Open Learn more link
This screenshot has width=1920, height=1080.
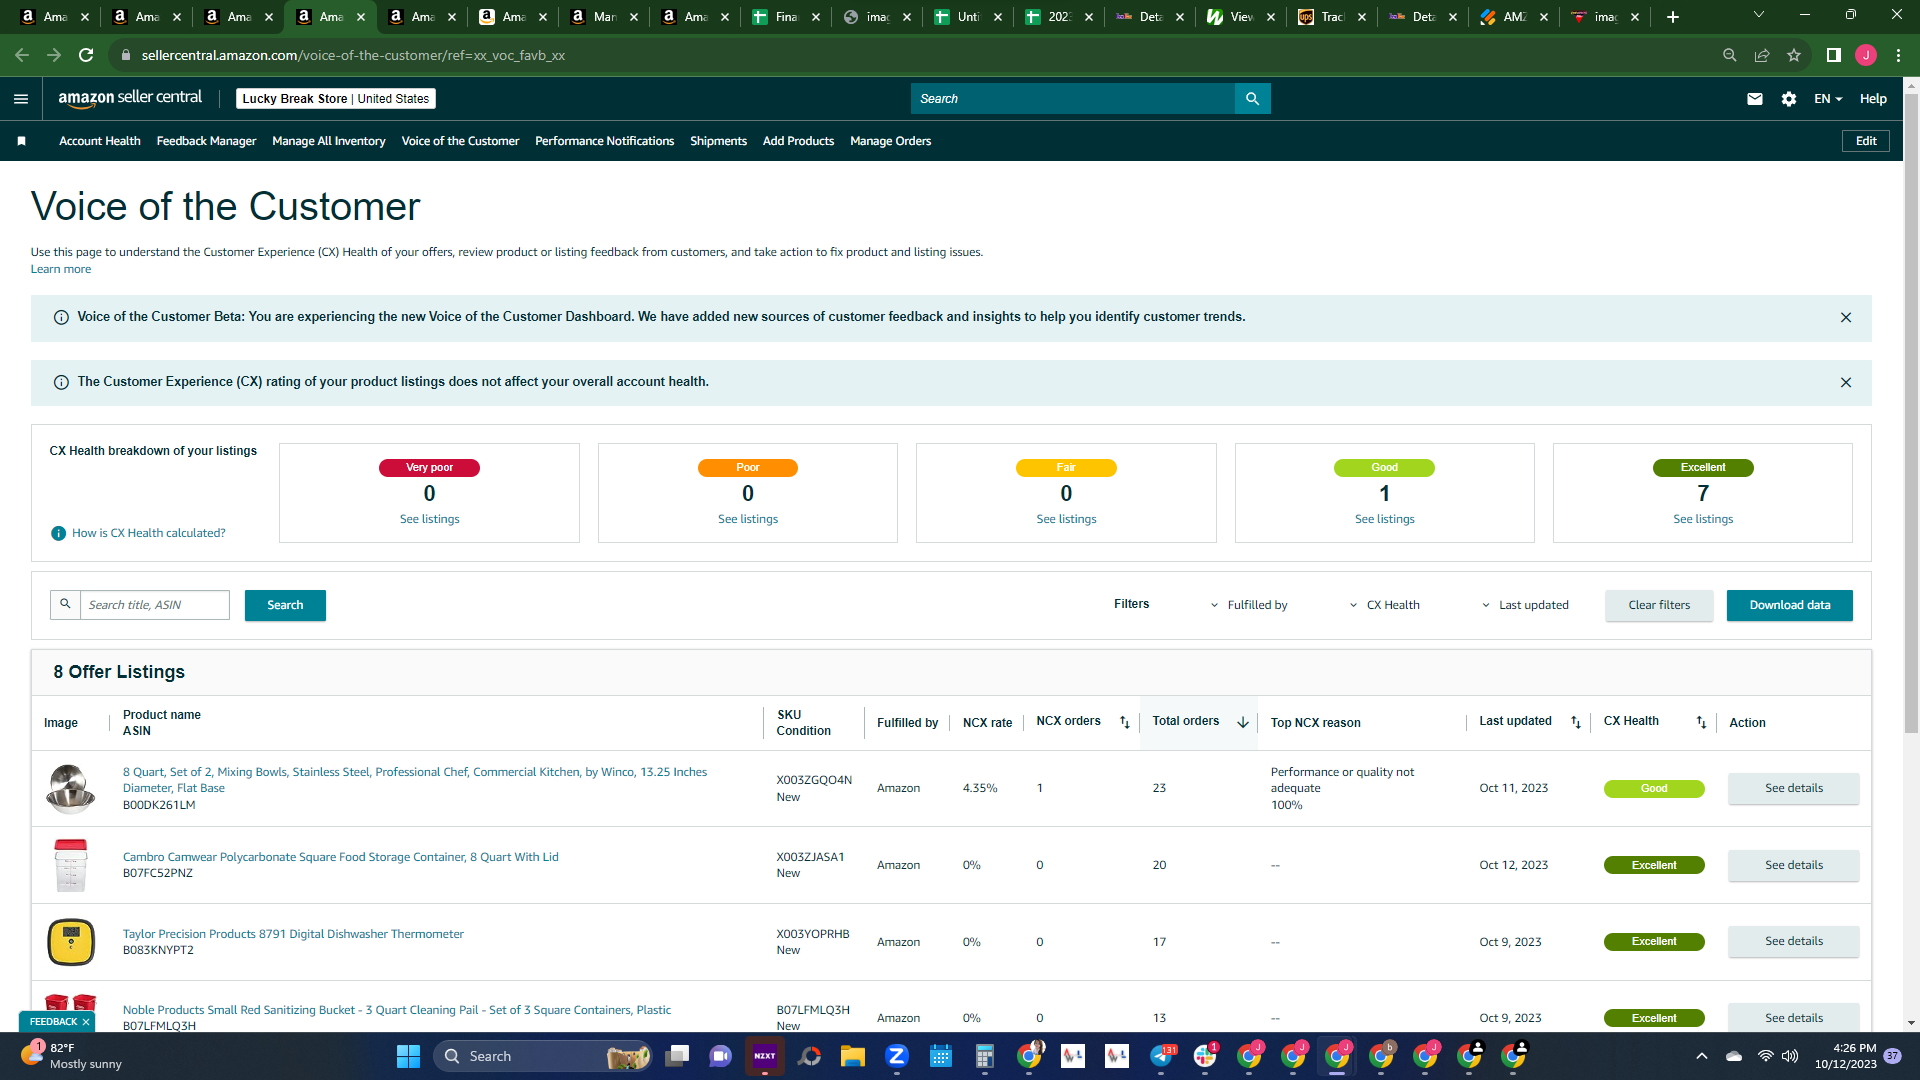(60, 269)
